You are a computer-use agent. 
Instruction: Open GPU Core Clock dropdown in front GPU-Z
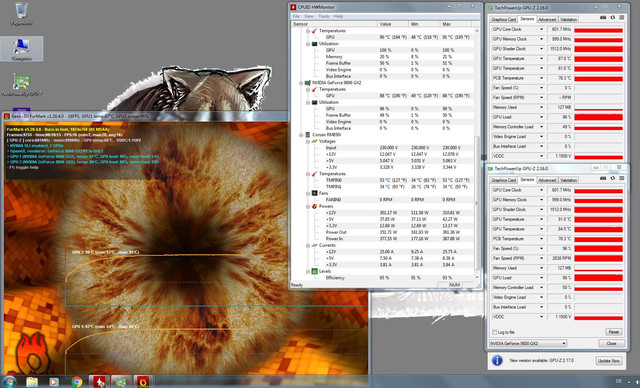[541, 190]
